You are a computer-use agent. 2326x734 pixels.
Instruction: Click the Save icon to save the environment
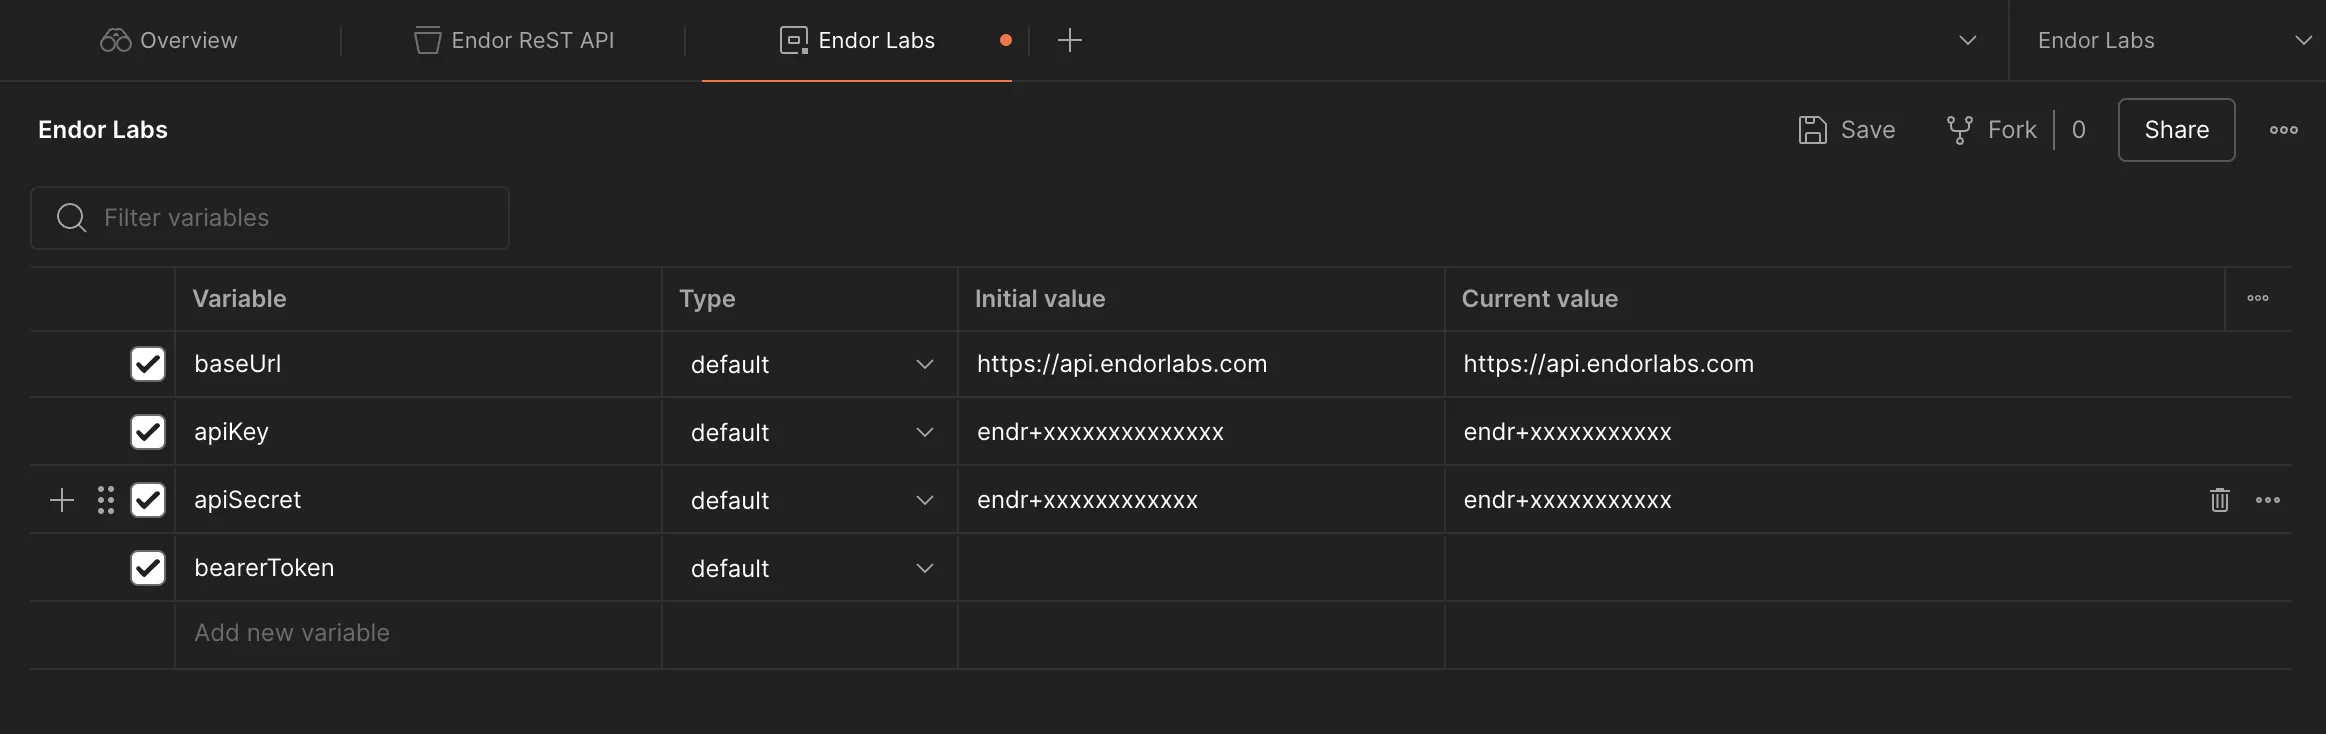[x=1813, y=129]
